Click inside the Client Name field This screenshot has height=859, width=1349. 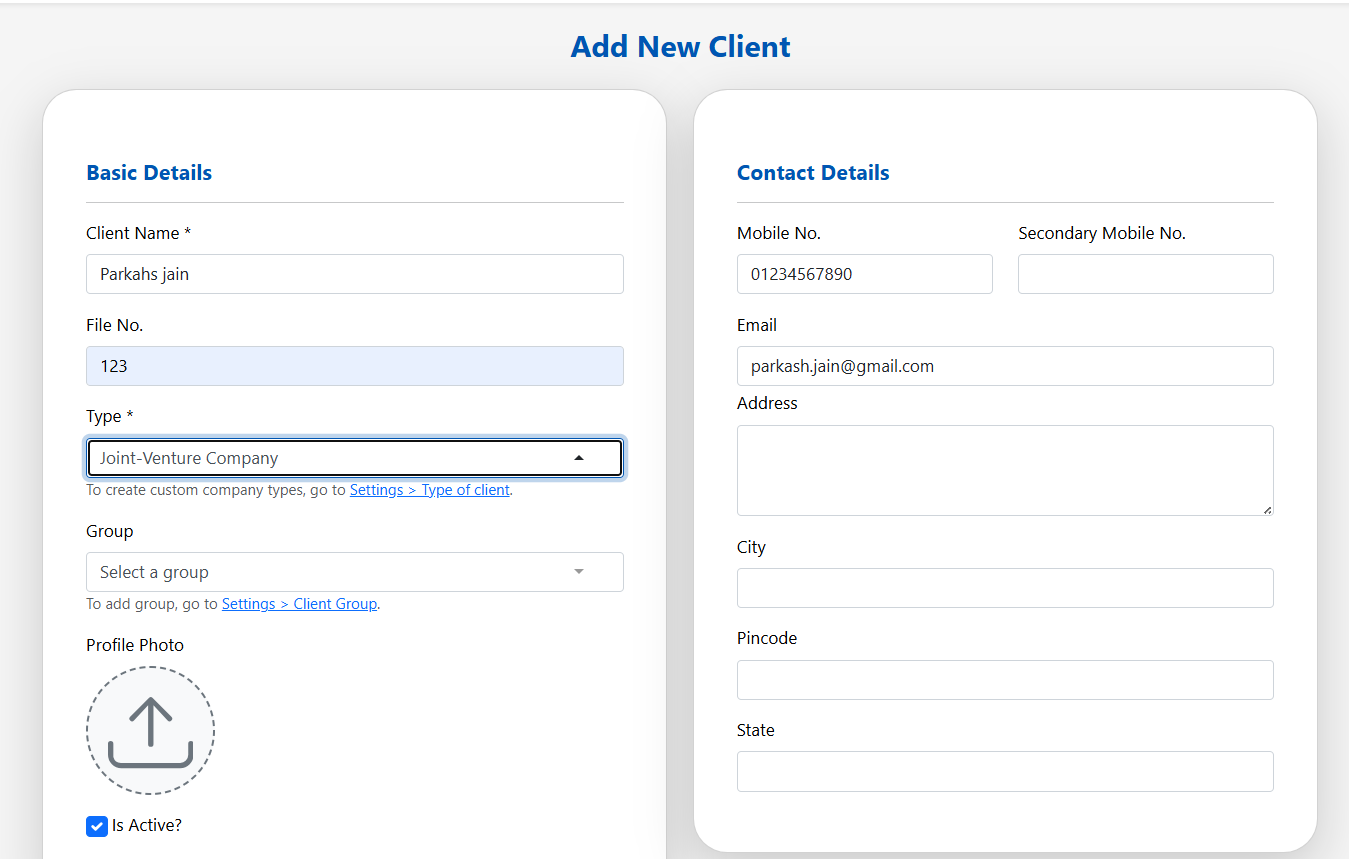pyautogui.click(x=355, y=273)
